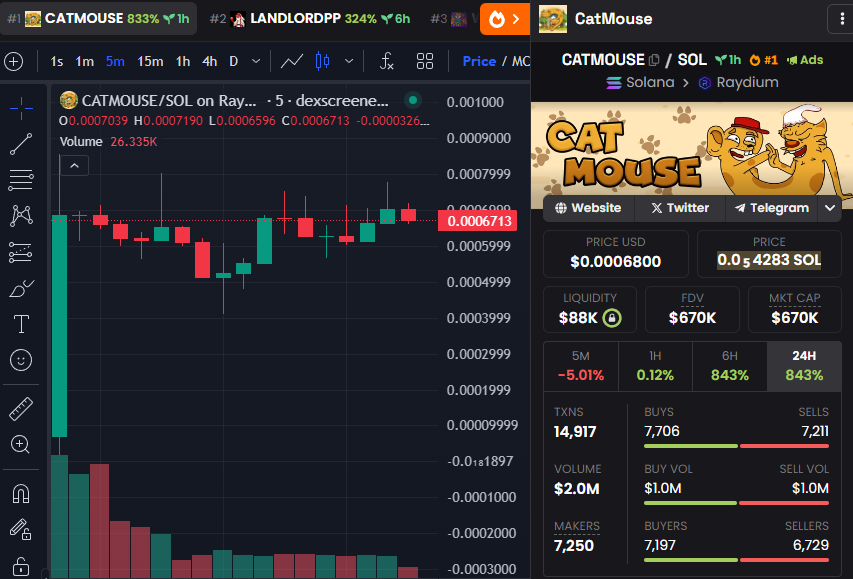Click the buy/sell volume ratio bar

737,503
